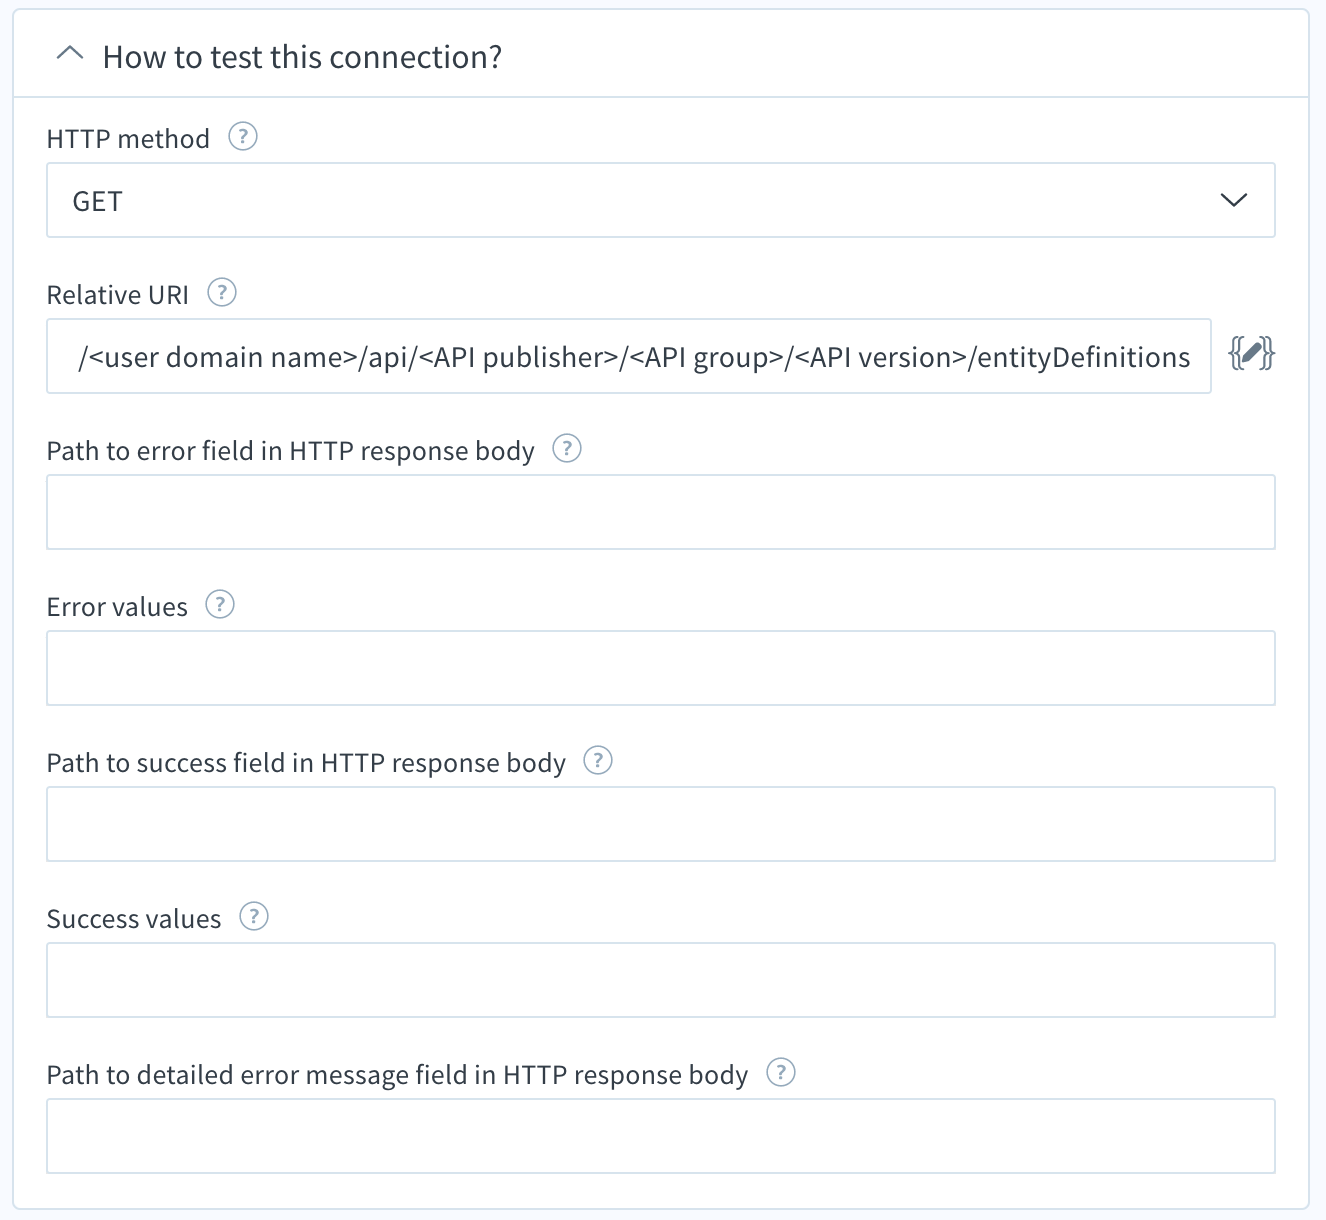
Task: Click the help icon beside Relative URI
Action: pyautogui.click(x=222, y=292)
